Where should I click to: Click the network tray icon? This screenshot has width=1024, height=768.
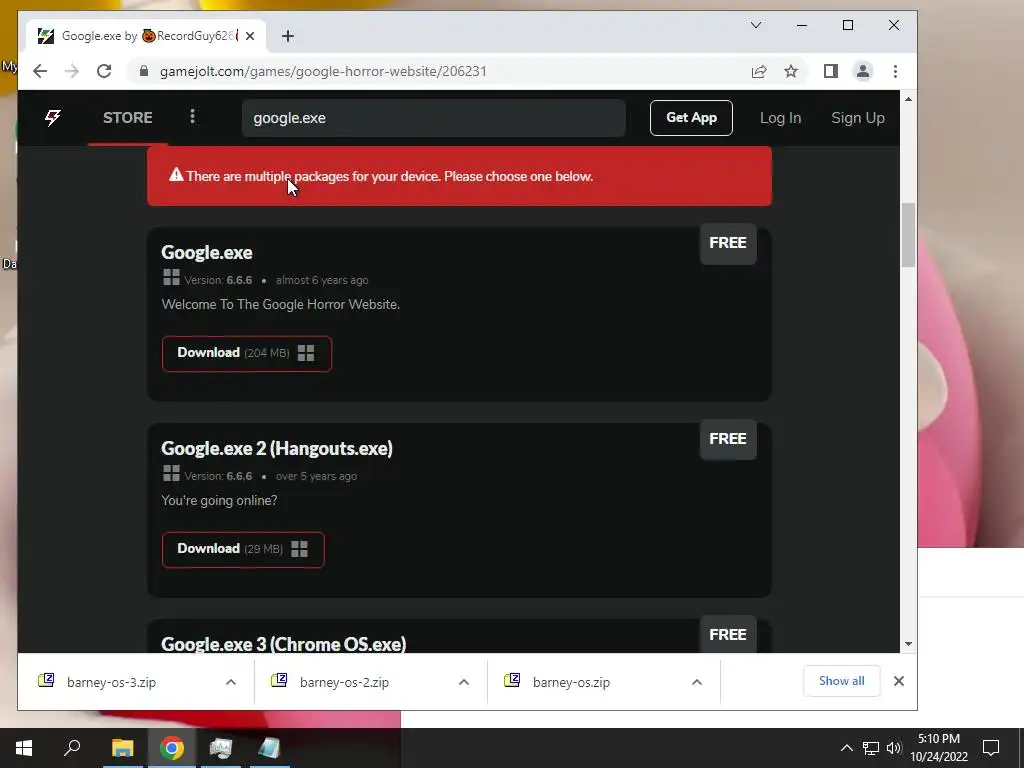click(871, 748)
